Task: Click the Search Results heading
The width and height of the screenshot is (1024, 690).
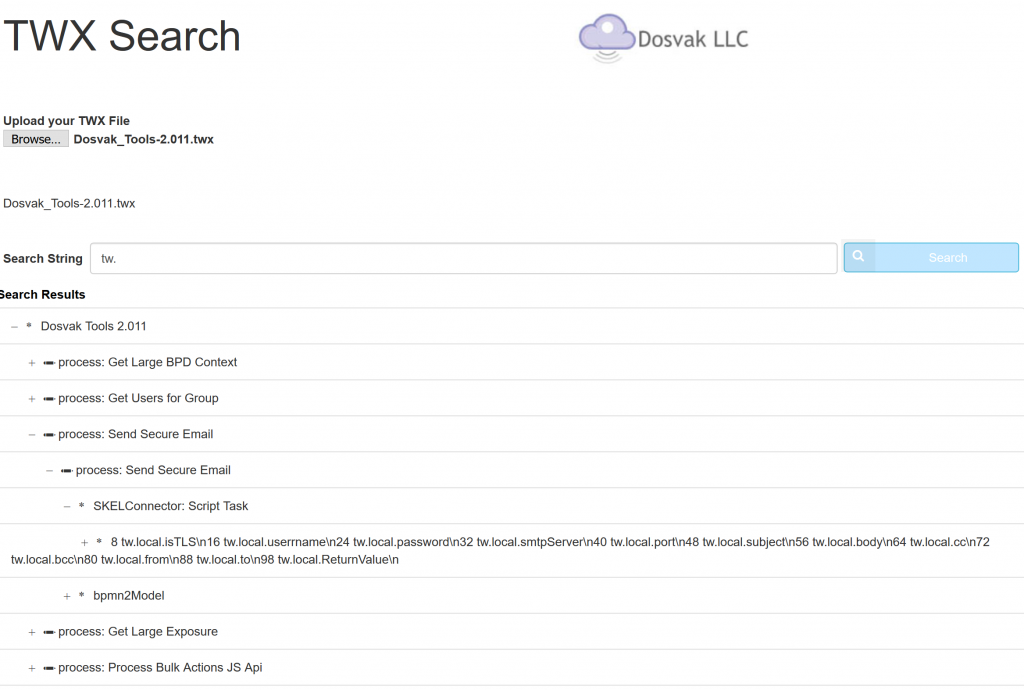Action: coord(42,294)
